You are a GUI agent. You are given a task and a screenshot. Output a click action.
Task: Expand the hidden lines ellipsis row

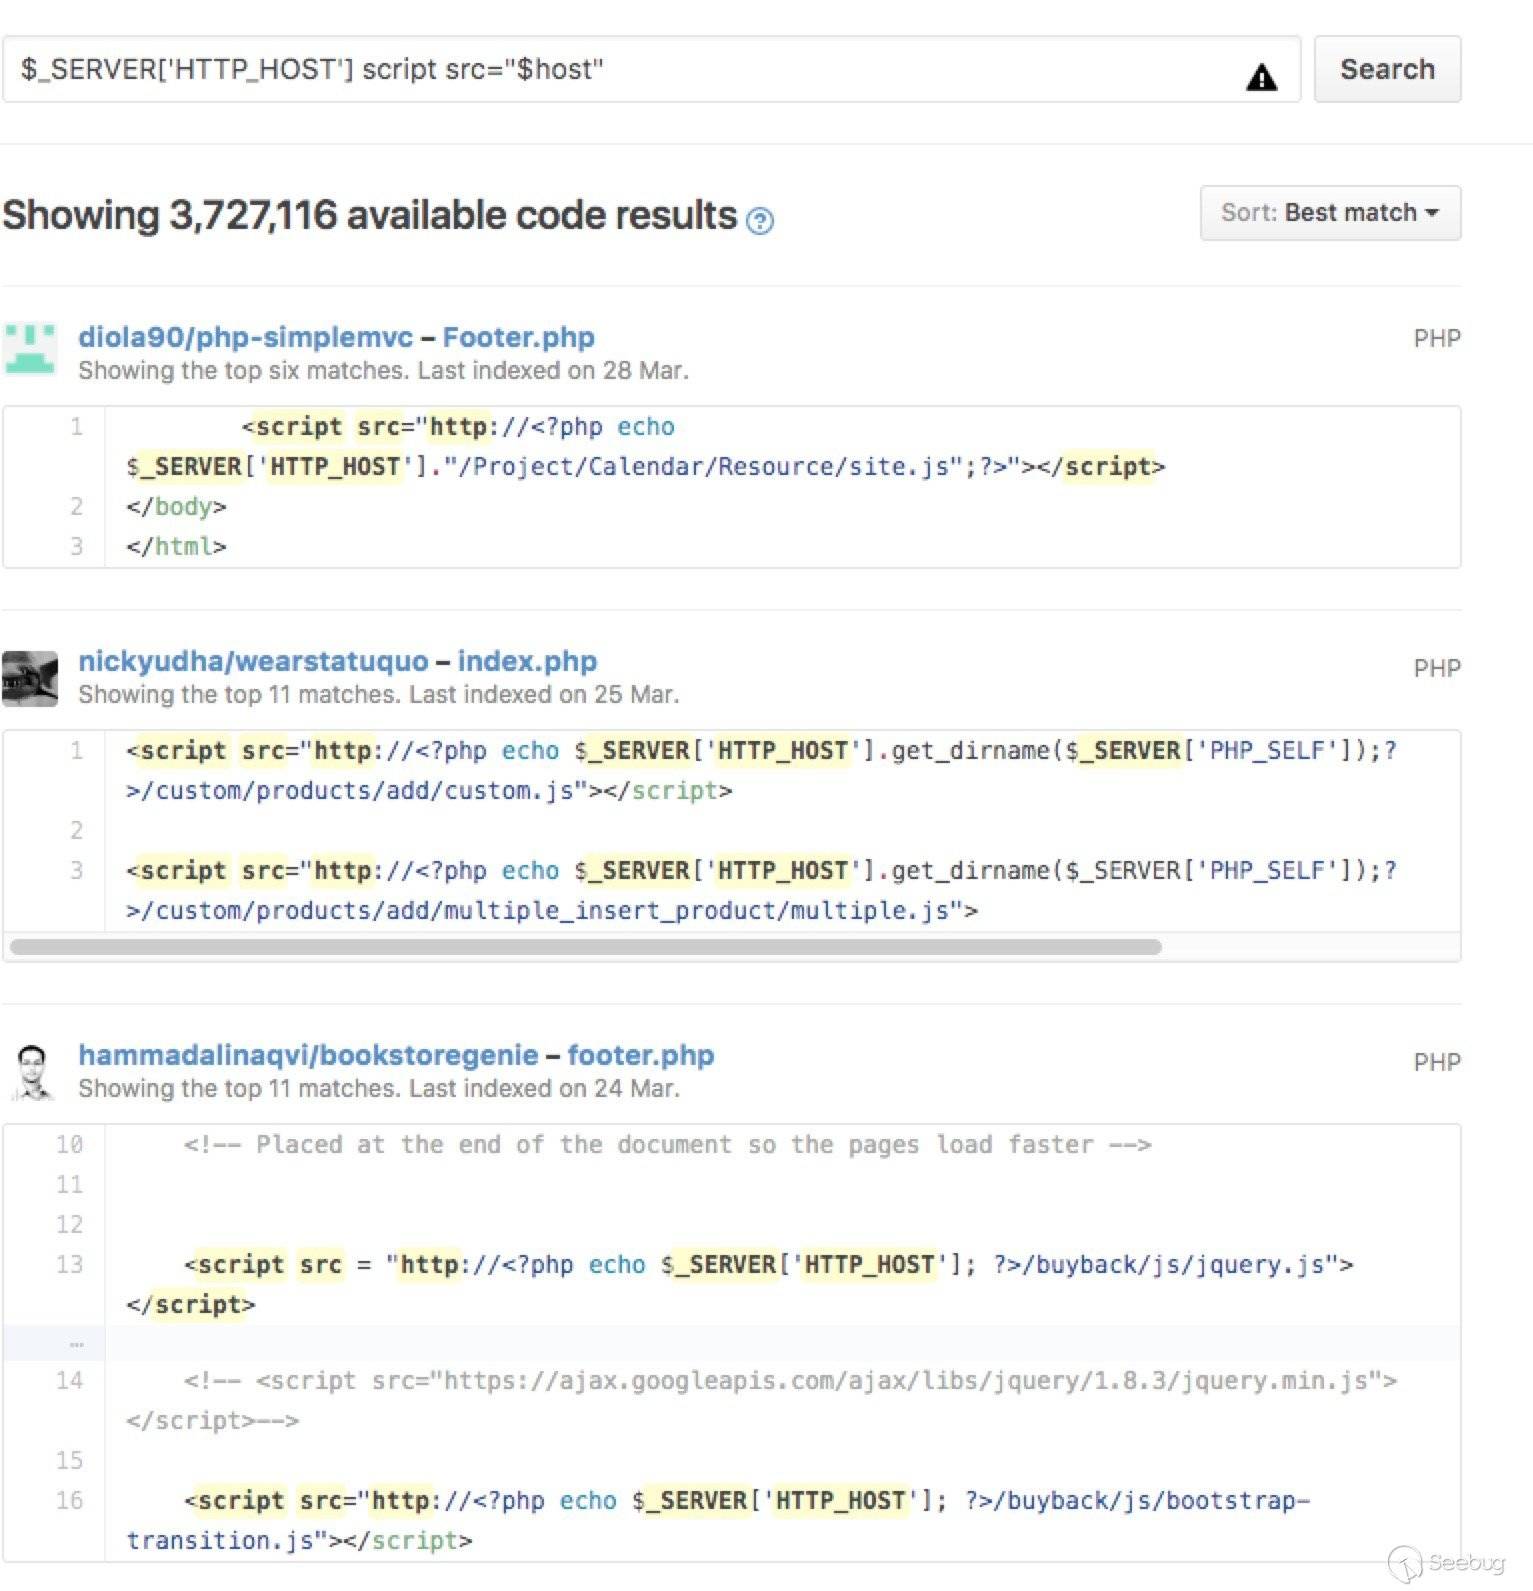pos(76,1344)
